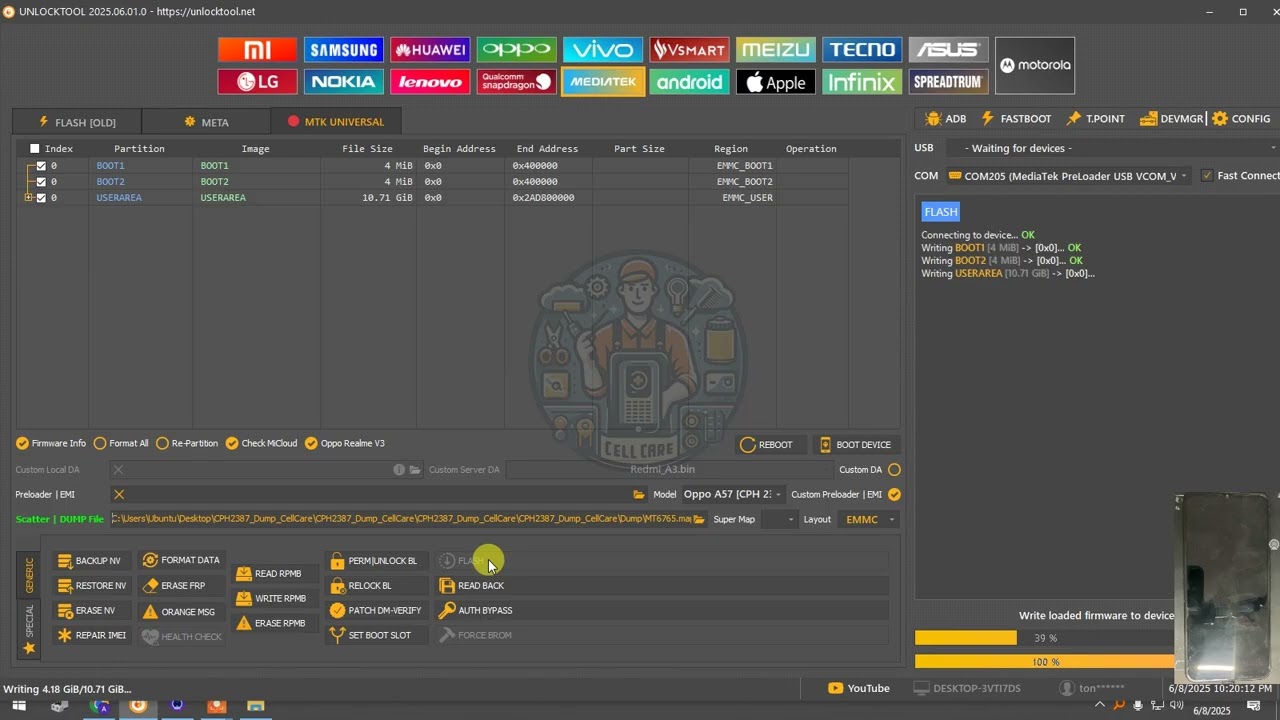Pick the LG brand logo
This screenshot has height=720, width=1280.
point(258,82)
